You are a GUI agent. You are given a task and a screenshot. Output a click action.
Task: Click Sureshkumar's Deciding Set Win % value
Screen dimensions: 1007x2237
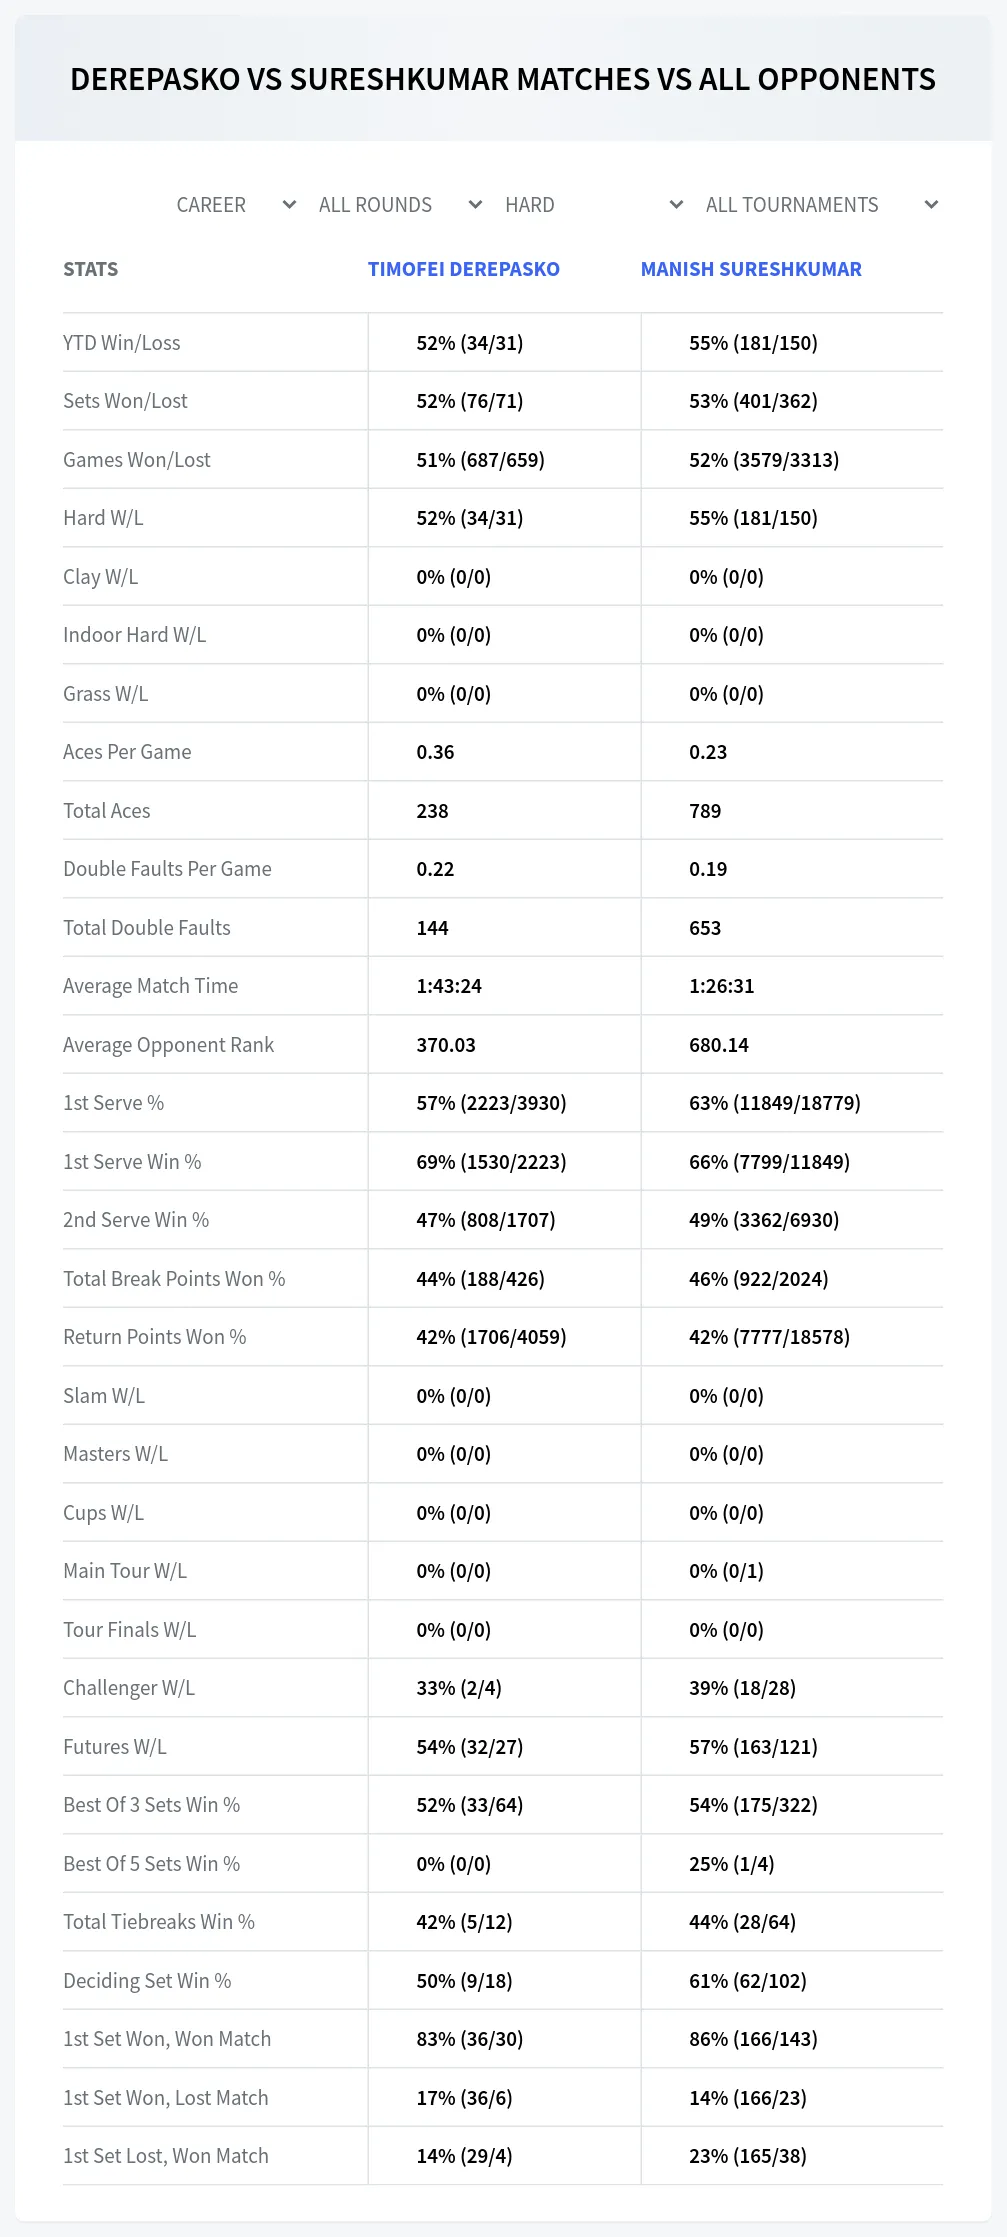(748, 1981)
